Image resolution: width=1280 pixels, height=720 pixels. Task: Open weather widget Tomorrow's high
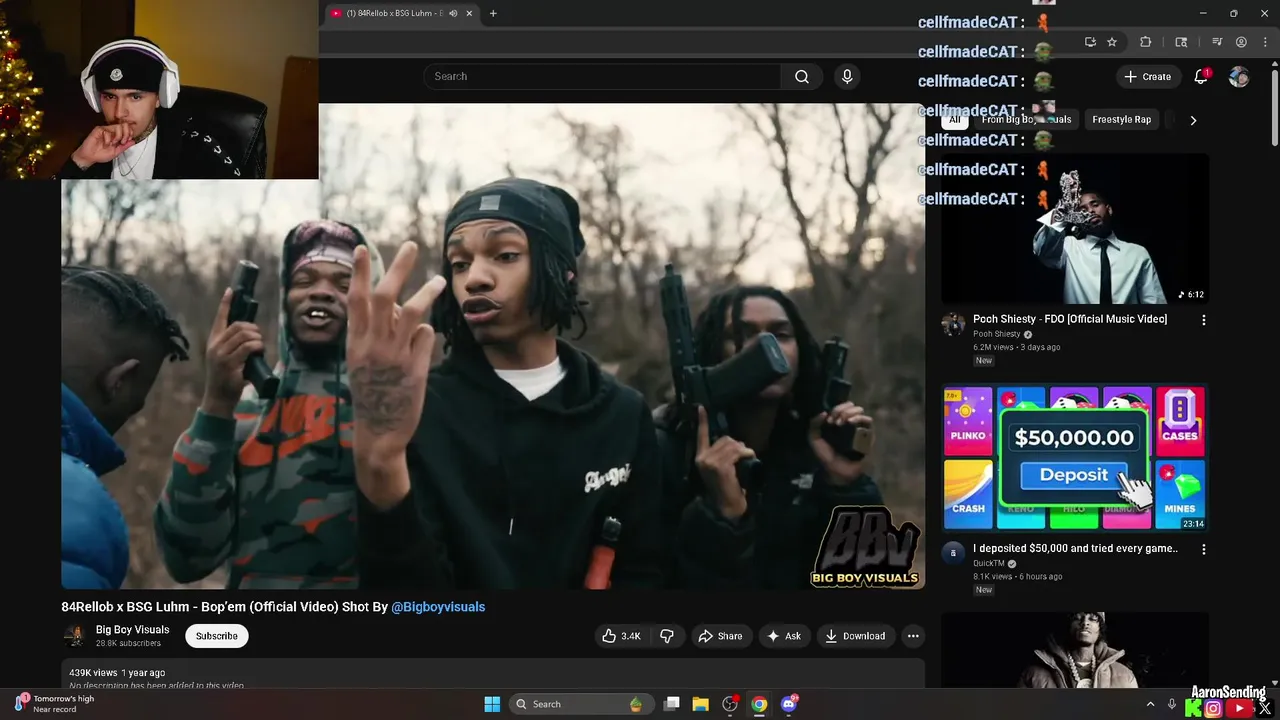point(55,704)
